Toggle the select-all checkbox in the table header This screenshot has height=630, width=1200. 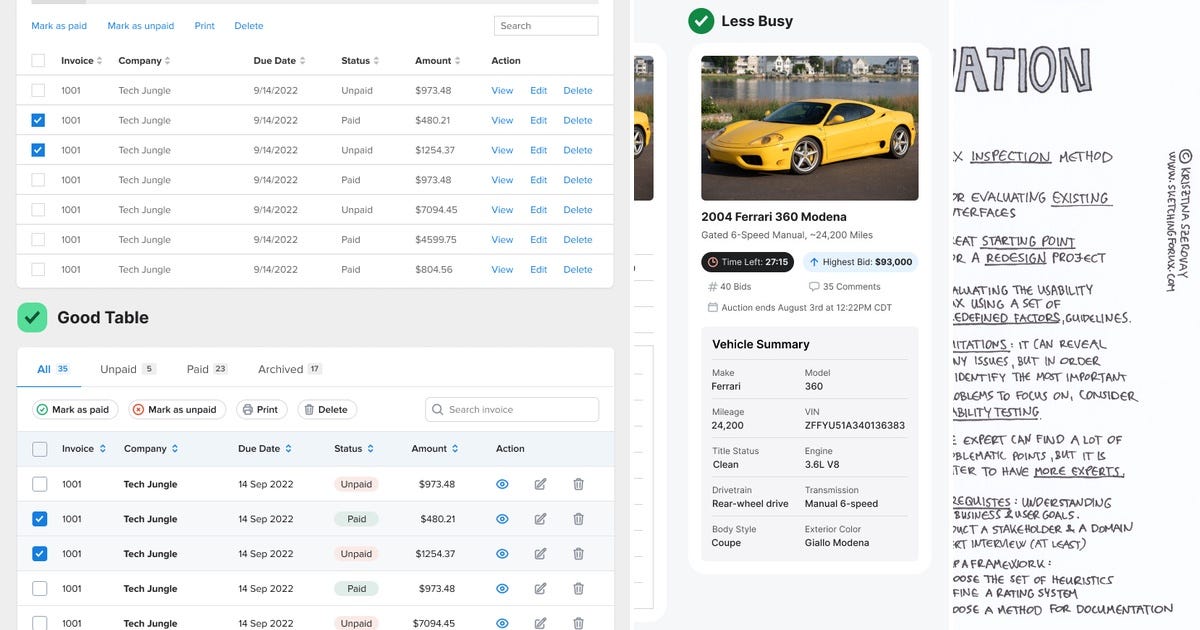[40, 448]
